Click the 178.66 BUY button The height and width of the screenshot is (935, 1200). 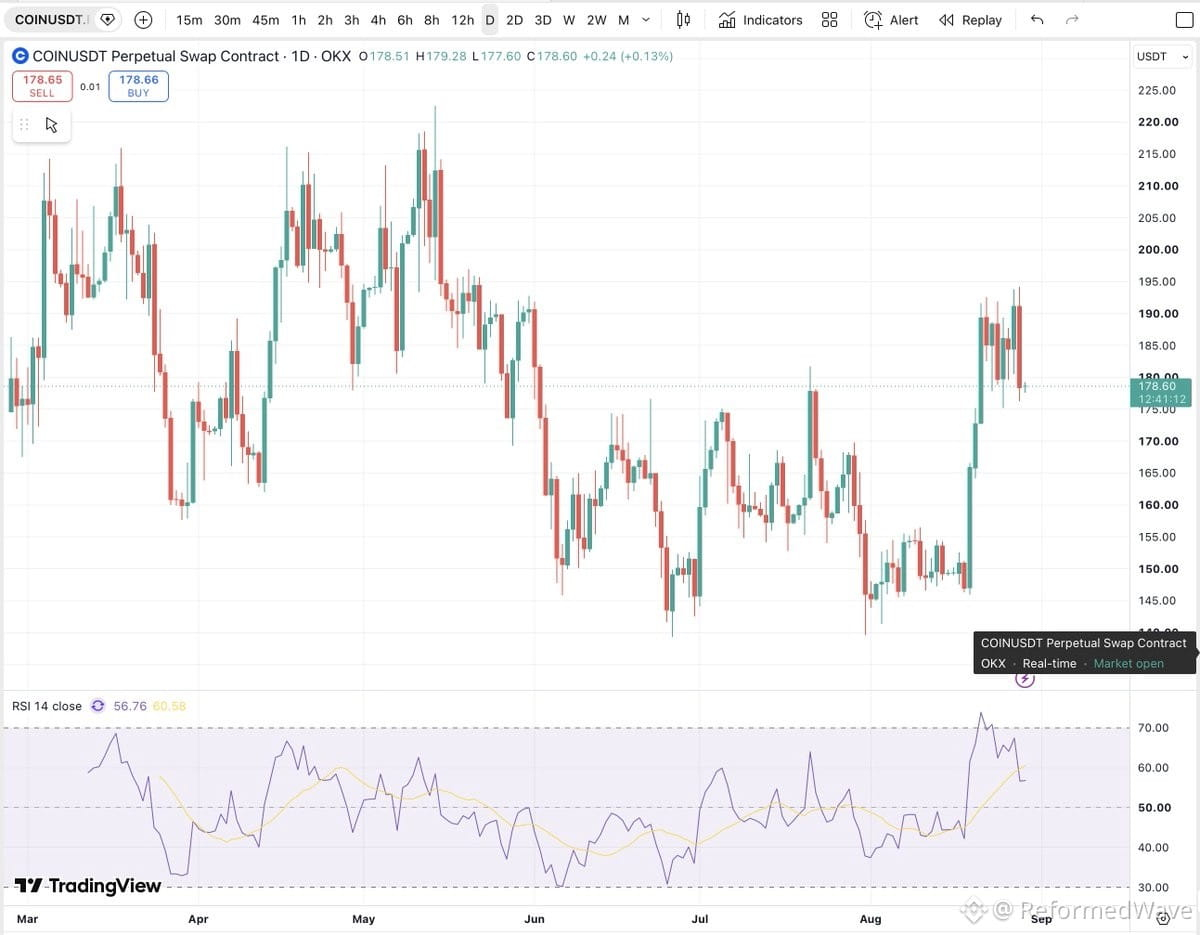click(x=138, y=86)
